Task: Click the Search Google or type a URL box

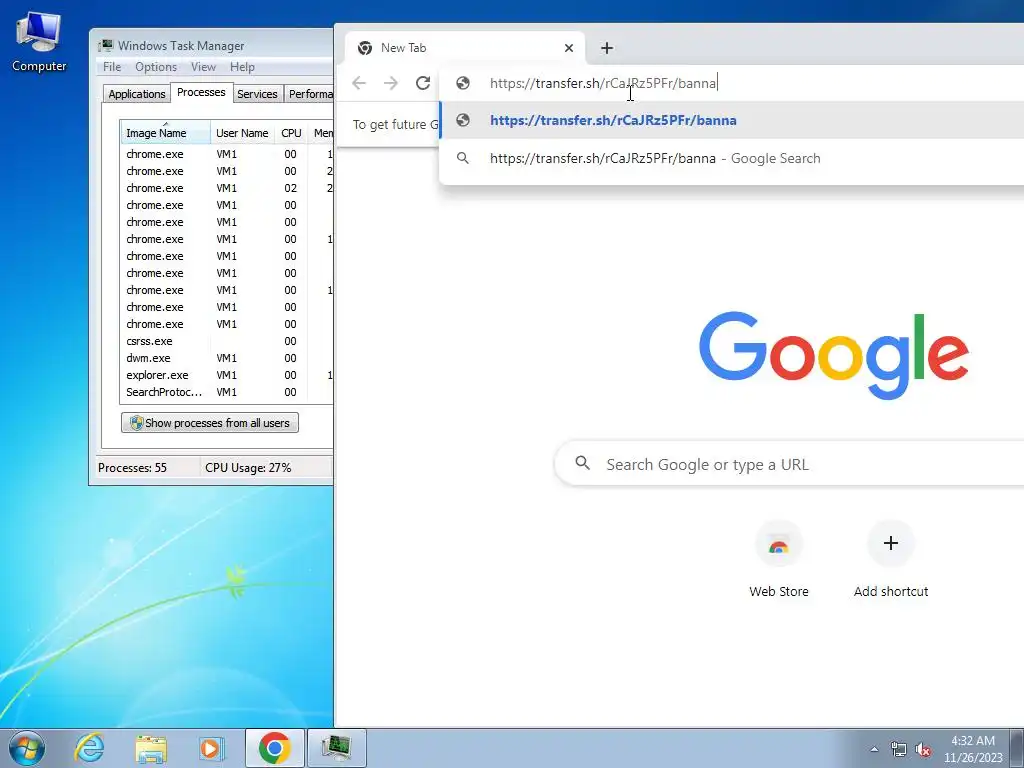Action: pyautogui.click(x=789, y=464)
